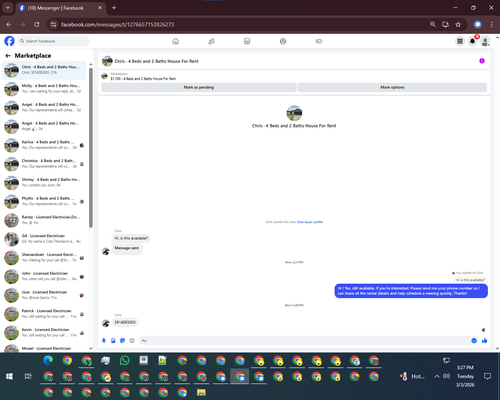Open the Marketplace storefront icon in top navigation
Screen dimensions: 500x400
pyautogui.click(x=247, y=41)
